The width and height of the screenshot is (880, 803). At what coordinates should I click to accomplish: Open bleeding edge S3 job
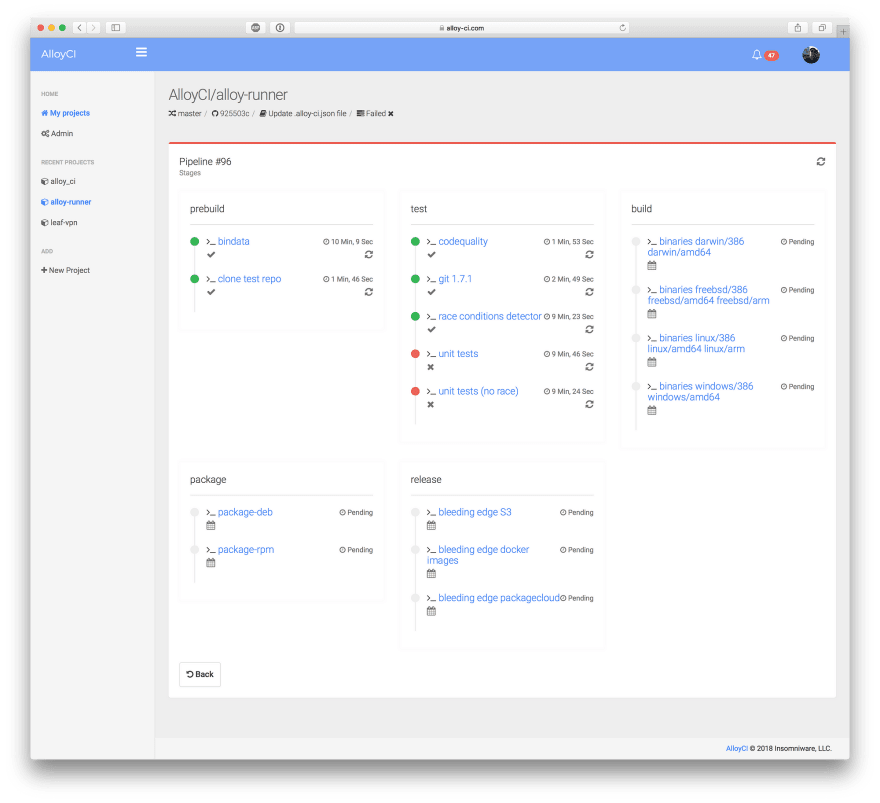click(475, 512)
